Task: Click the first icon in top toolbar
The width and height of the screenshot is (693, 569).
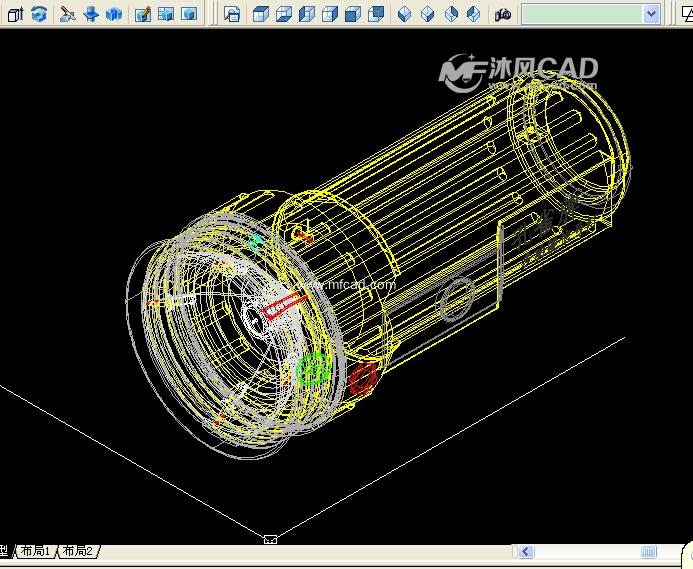Action: [x=14, y=14]
